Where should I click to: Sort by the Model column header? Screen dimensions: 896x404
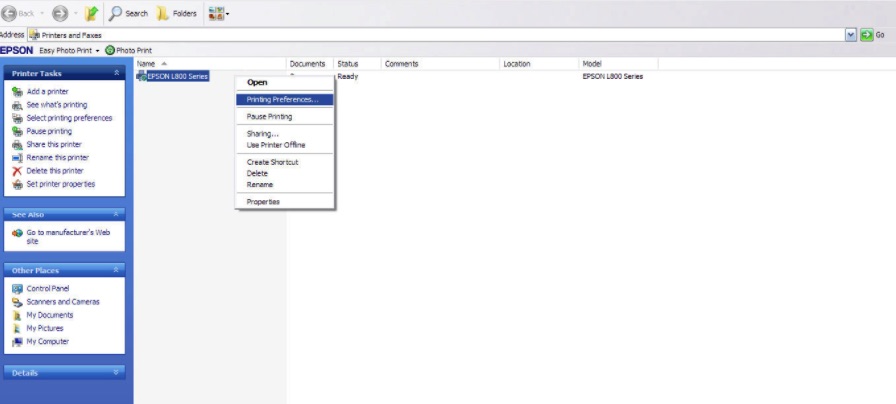coord(619,64)
